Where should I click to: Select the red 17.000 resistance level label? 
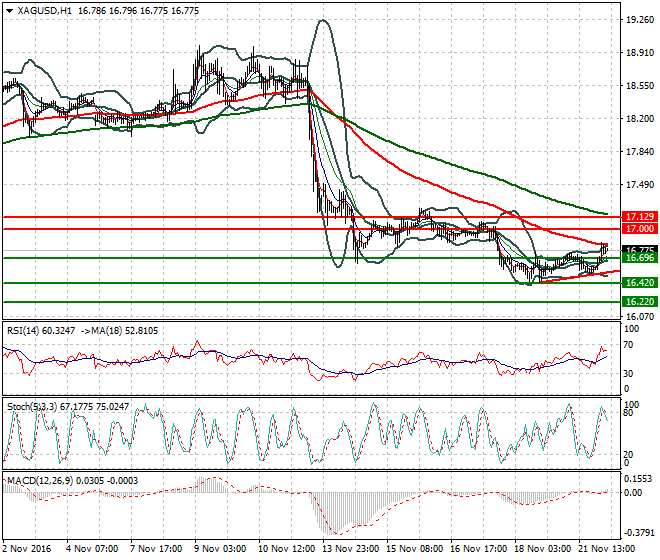point(639,229)
